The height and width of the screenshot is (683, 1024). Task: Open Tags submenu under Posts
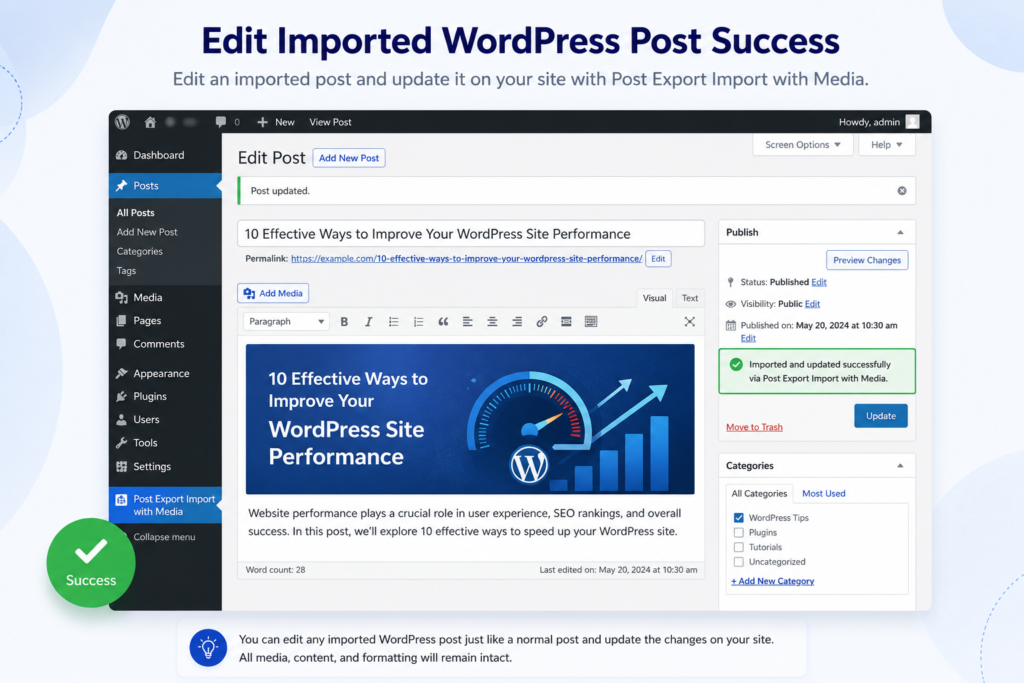point(127,270)
